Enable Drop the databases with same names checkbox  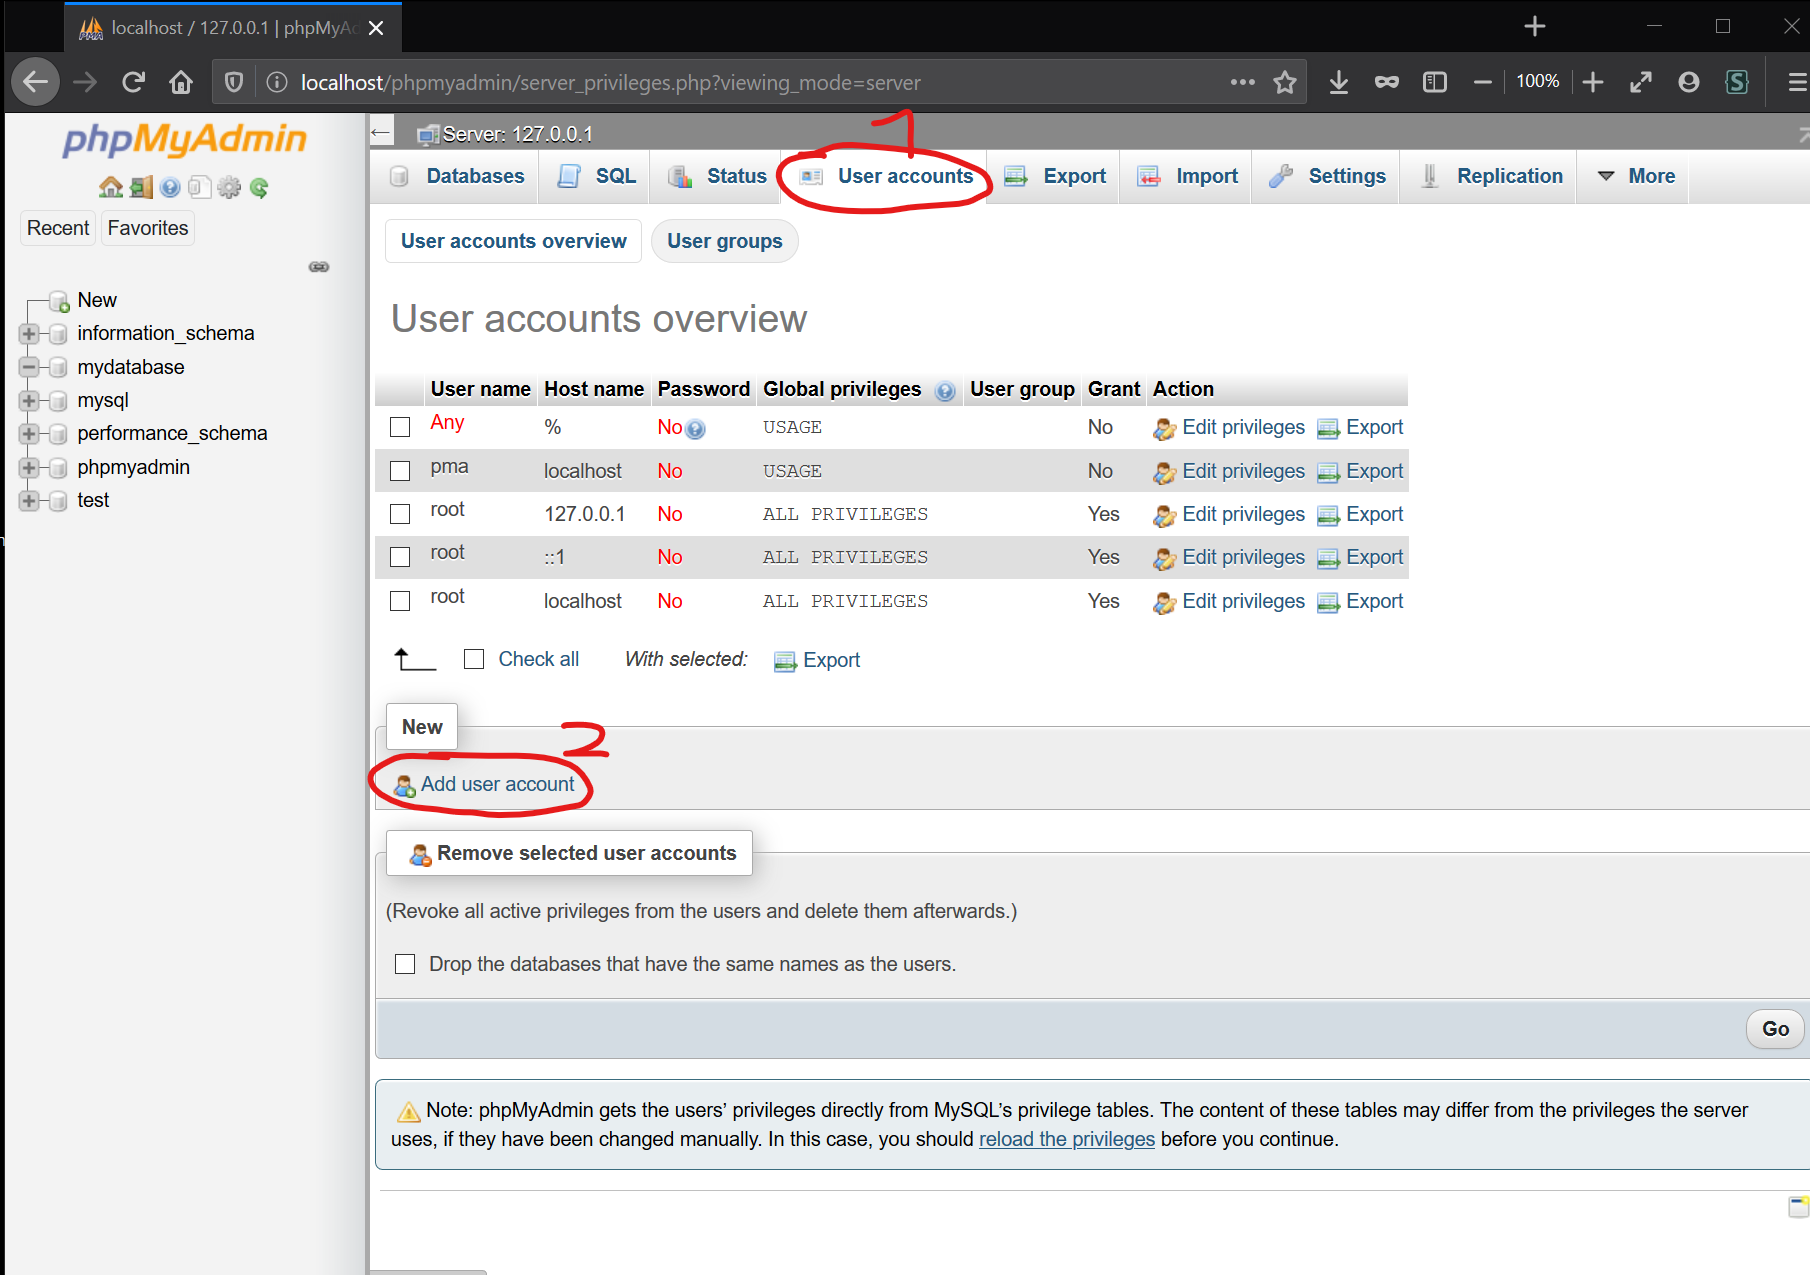pyautogui.click(x=405, y=964)
